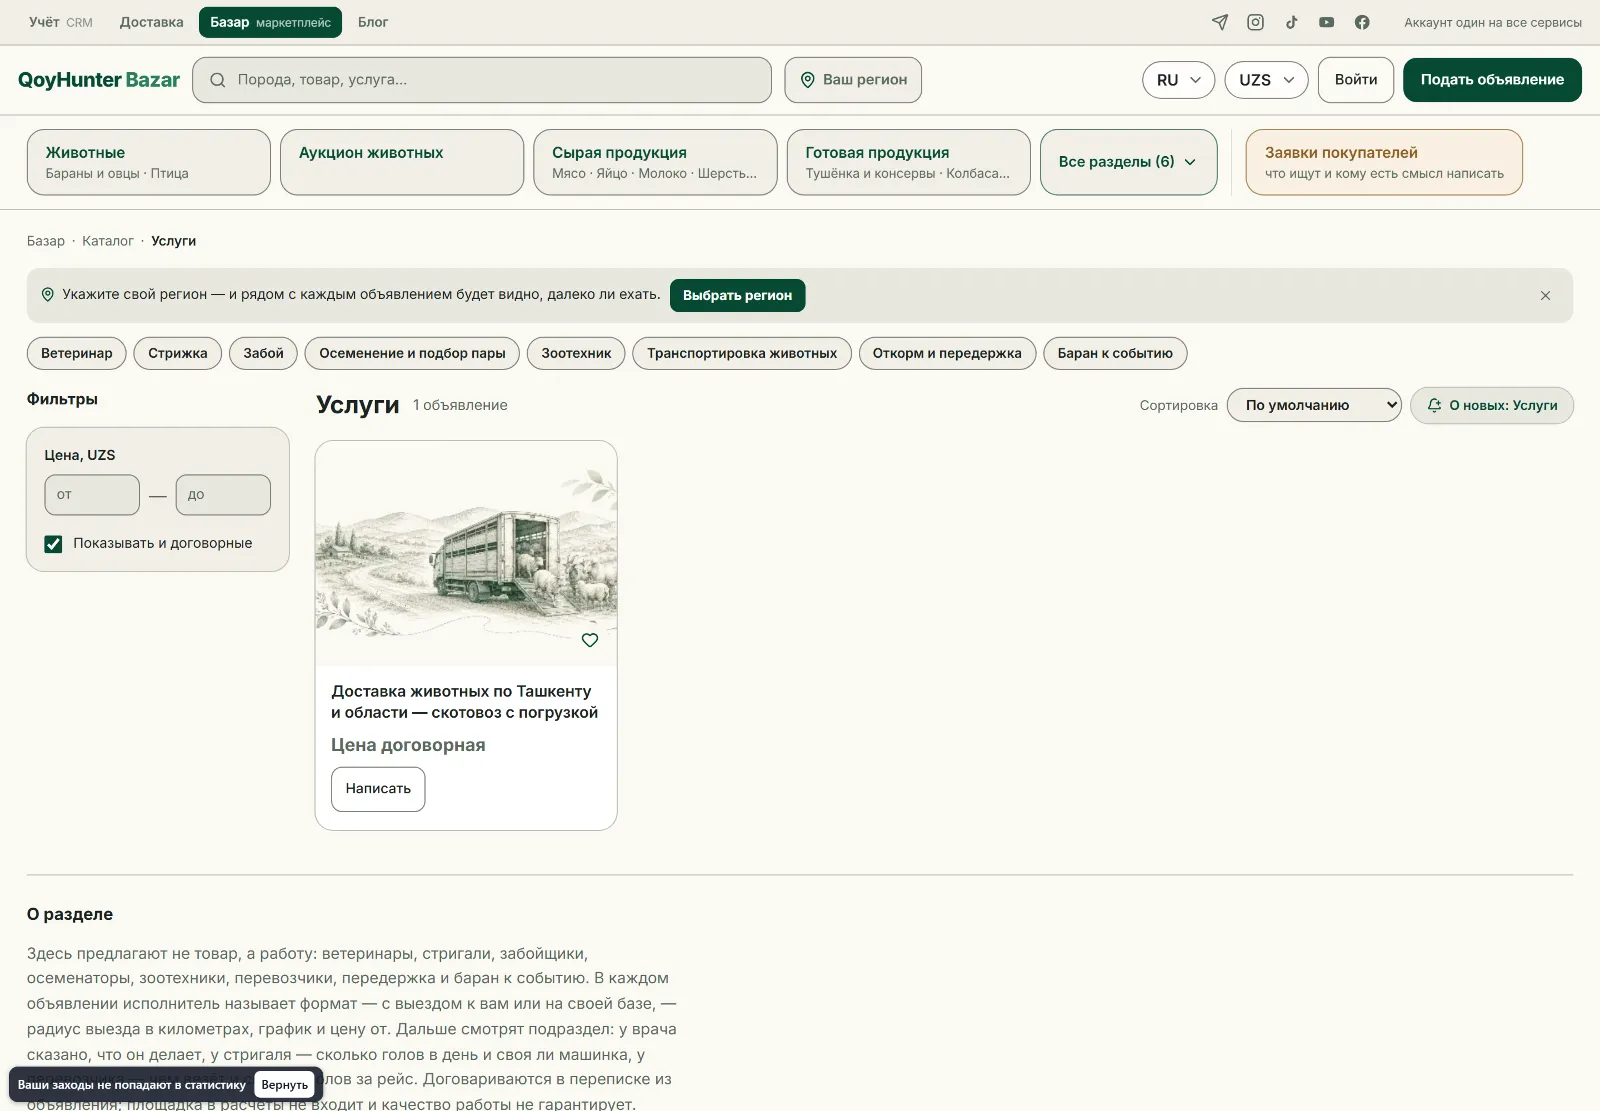Filter by 'Баран к событию' chip
This screenshot has height=1111, width=1600.
[1115, 353]
